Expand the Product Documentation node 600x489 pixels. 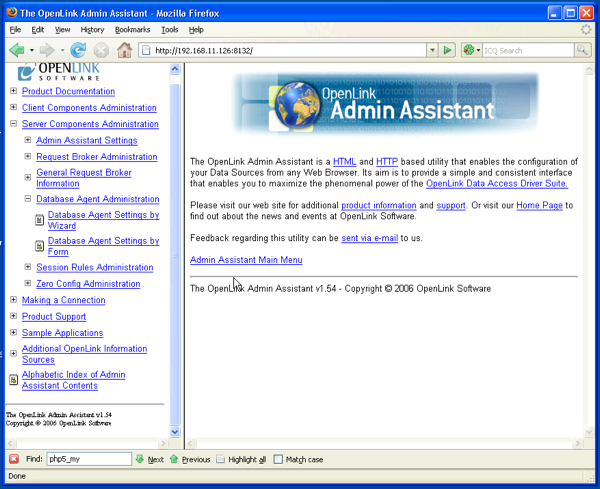(x=13, y=91)
